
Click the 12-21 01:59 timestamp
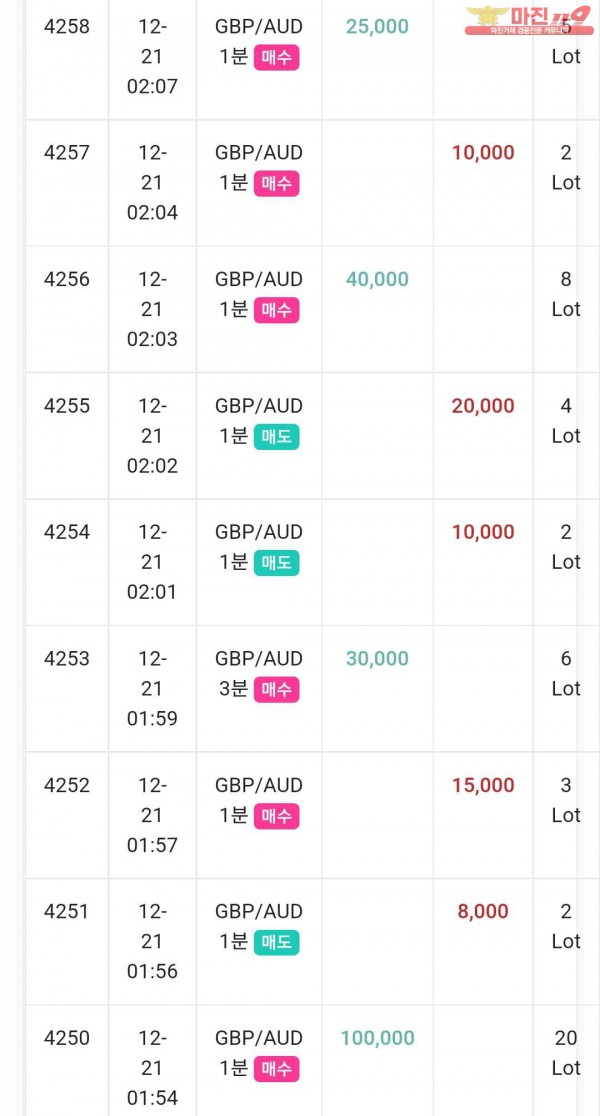coord(152,689)
